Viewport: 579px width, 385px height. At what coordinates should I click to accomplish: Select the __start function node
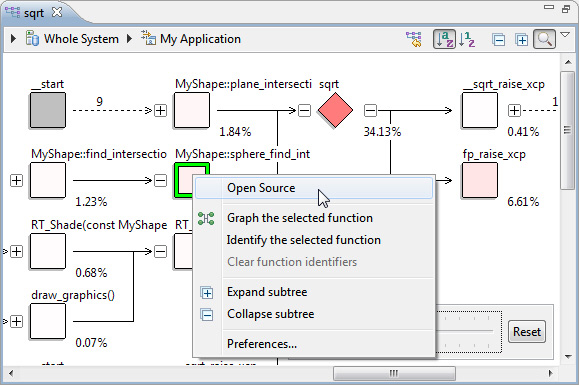pyautogui.click(x=48, y=110)
